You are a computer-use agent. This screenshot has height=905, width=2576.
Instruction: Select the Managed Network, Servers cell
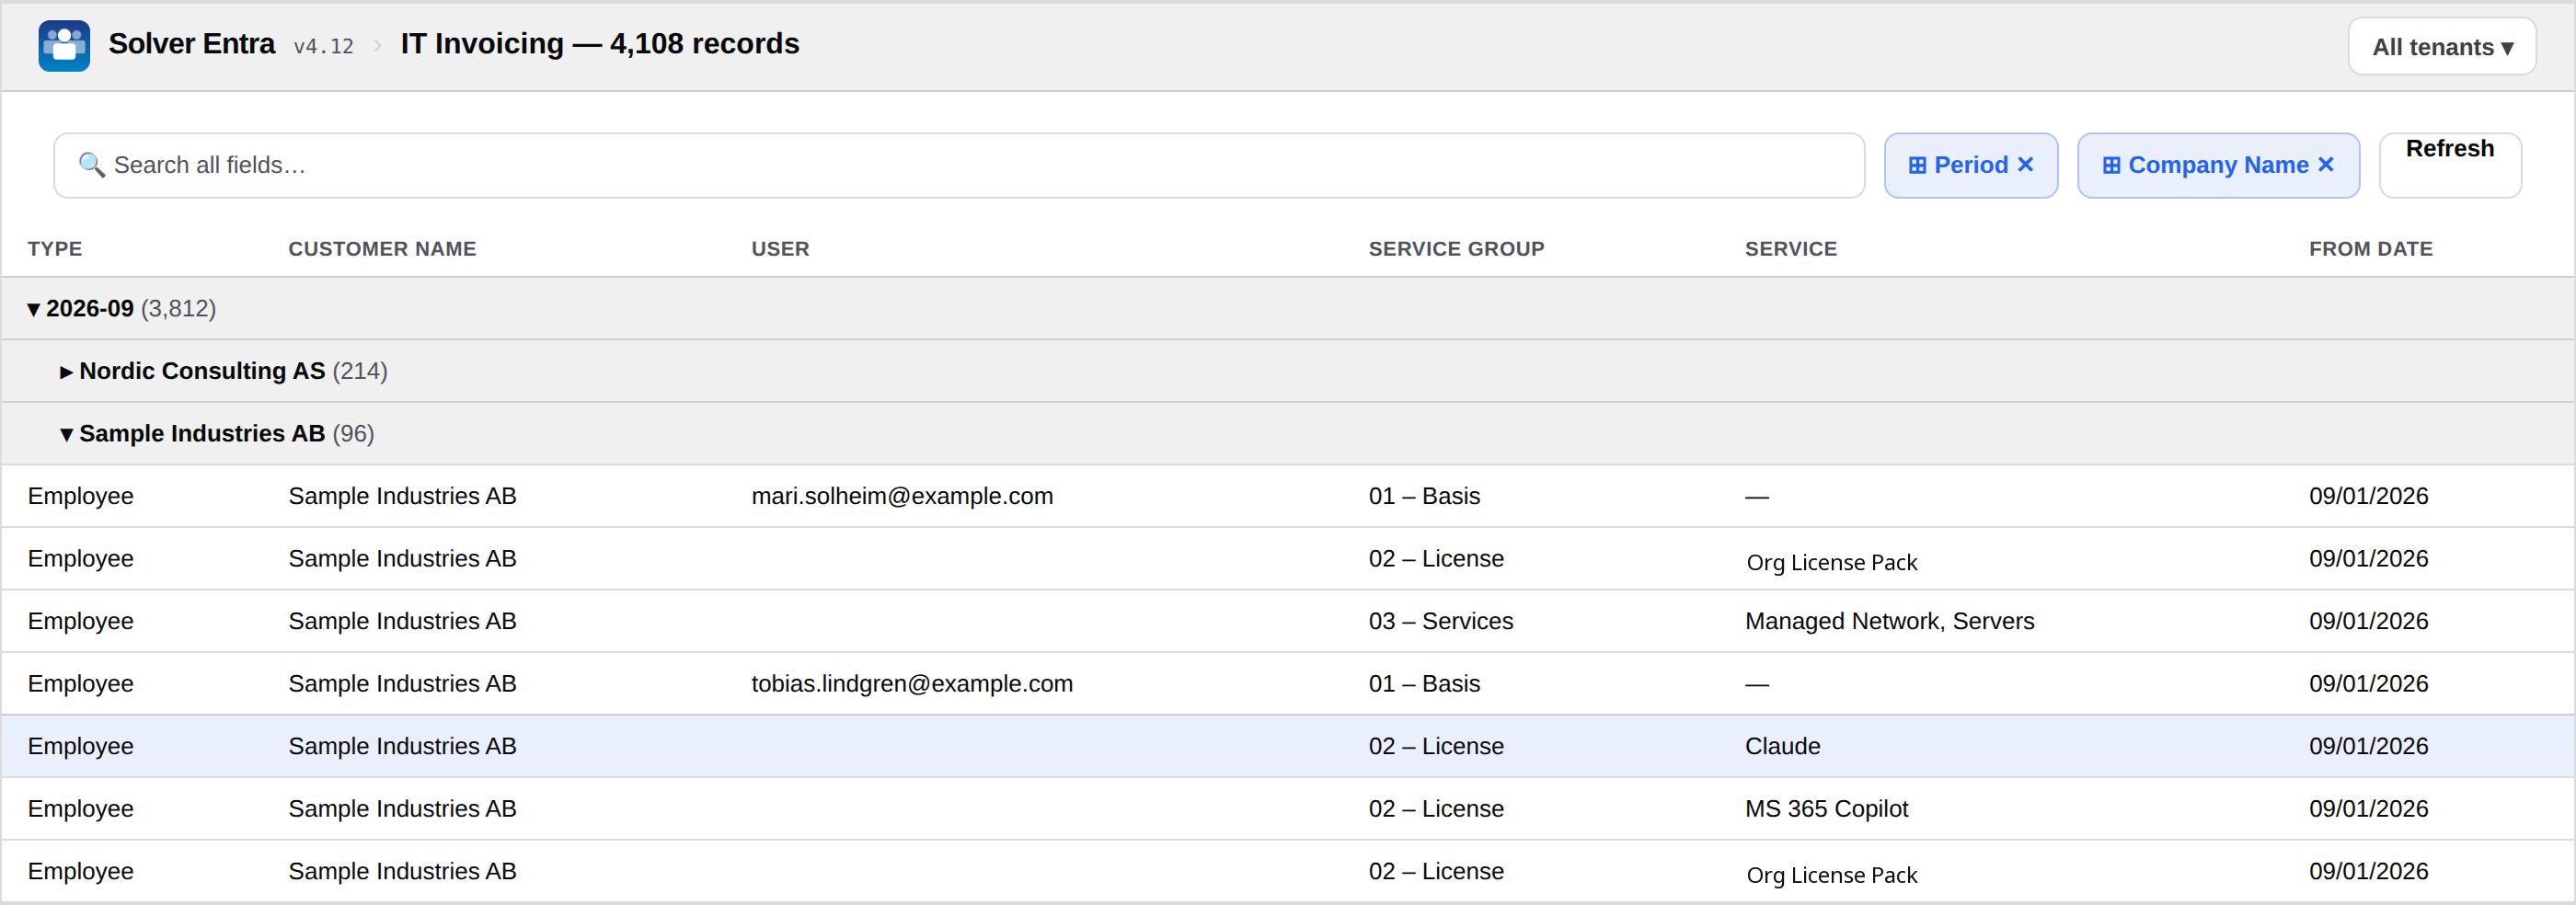click(1889, 621)
